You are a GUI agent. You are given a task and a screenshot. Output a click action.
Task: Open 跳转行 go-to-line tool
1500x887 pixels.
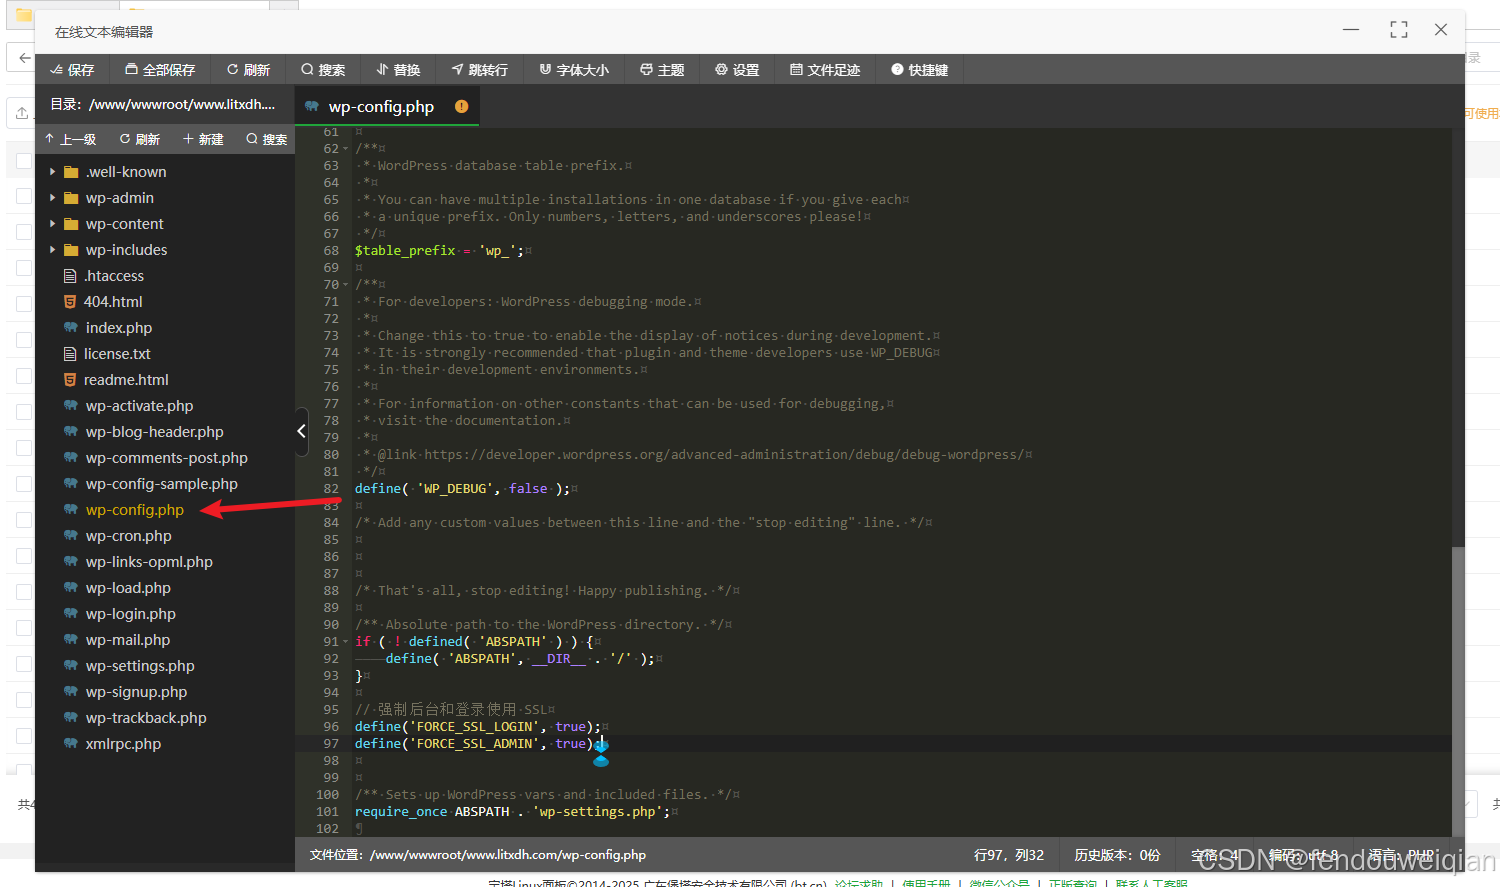tap(480, 70)
